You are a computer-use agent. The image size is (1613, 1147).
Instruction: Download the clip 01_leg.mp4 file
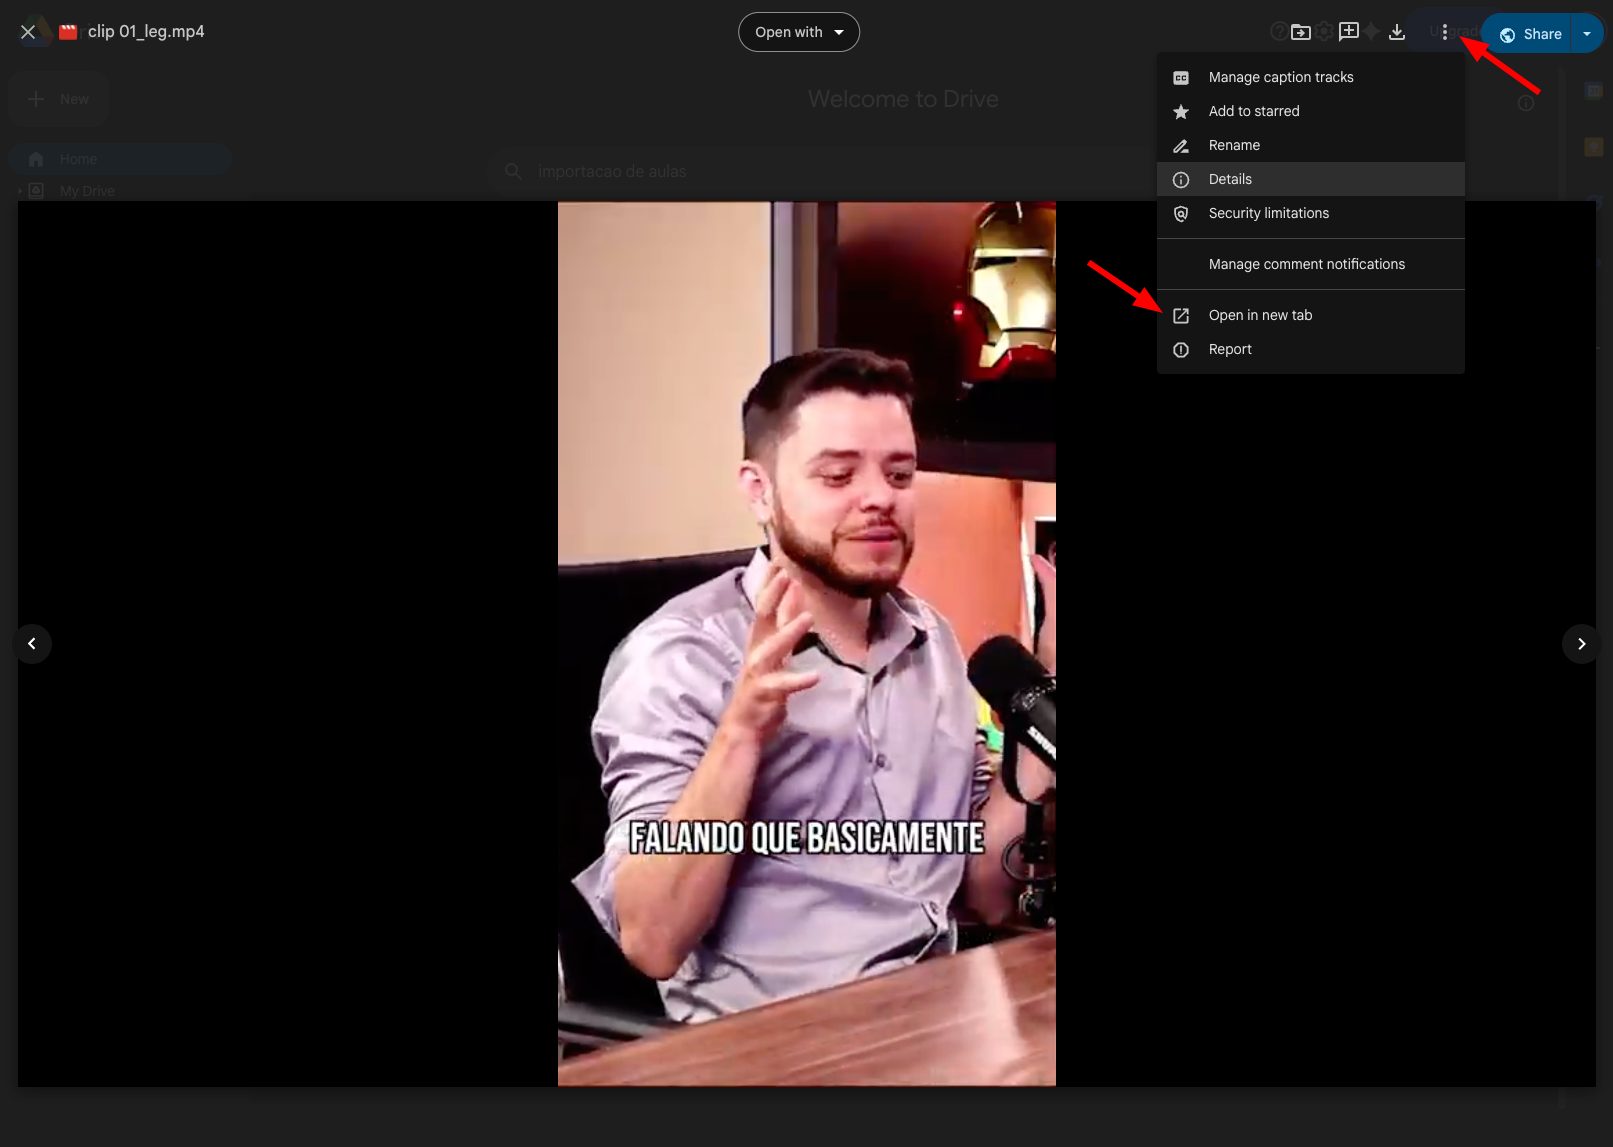(1396, 31)
